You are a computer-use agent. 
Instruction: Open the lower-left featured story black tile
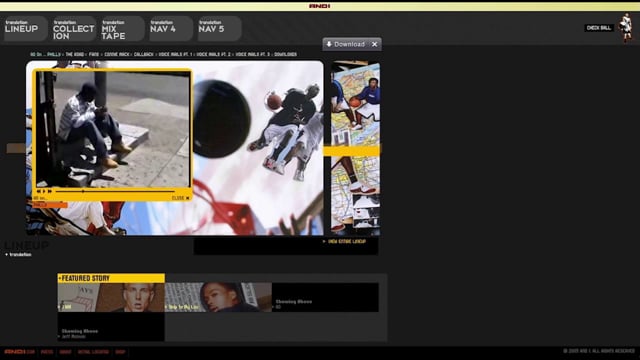click(111, 327)
